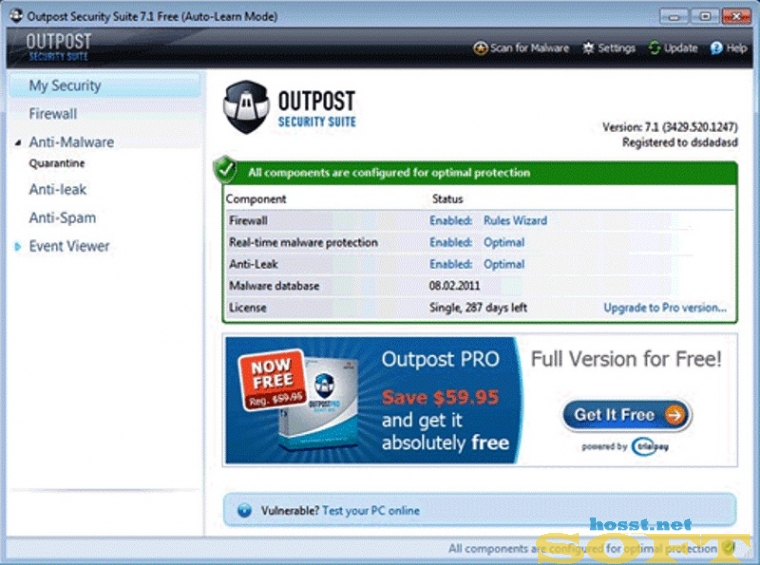This screenshot has height=565, width=760.
Task: Maximize the Outpost window
Action: tap(705, 16)
